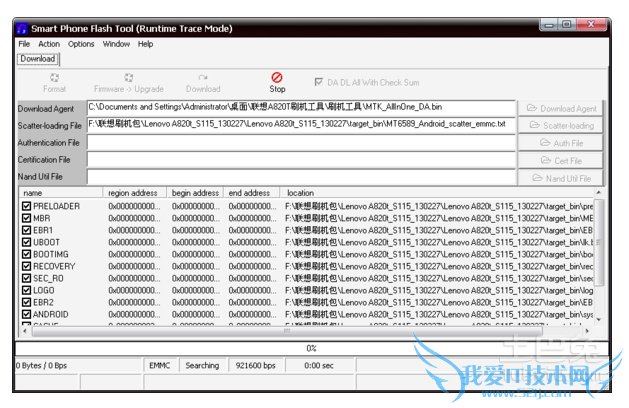Viewport: 629px width, 408px height.
Task: Start flashing with the Download toolbar icon
Action: (203, 82)
